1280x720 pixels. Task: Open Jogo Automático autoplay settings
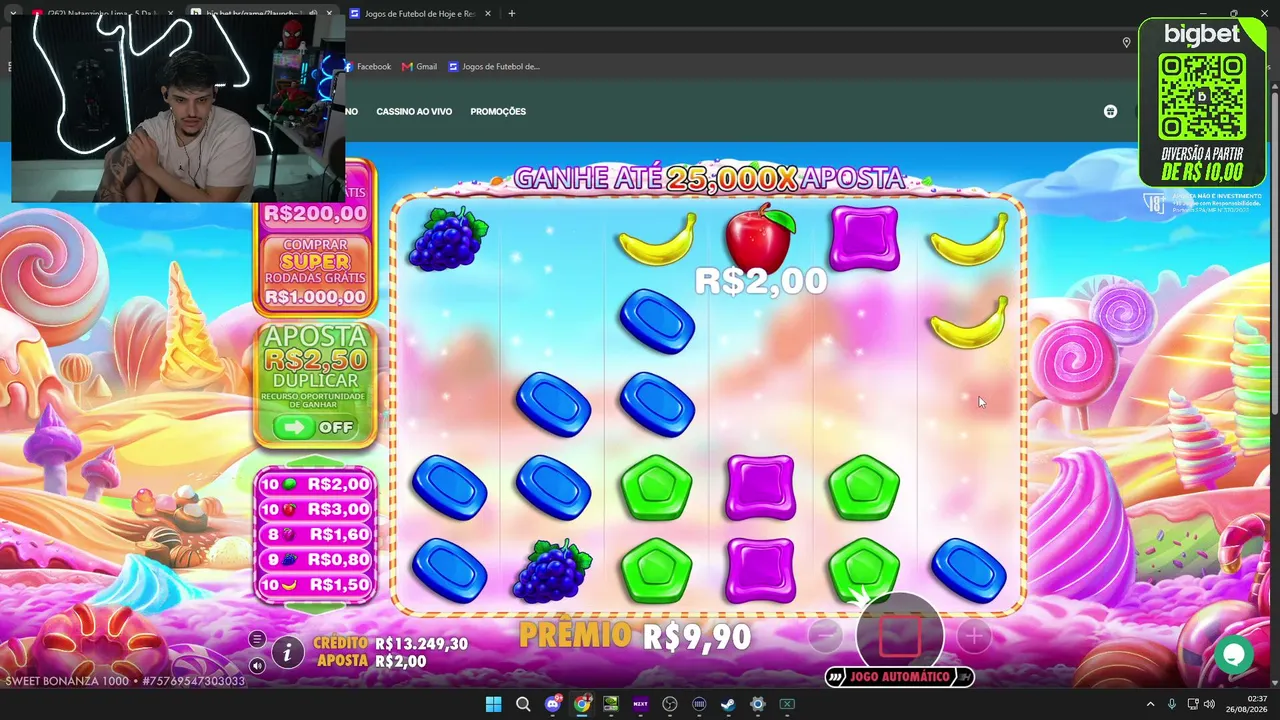click(x=899, y=677)
